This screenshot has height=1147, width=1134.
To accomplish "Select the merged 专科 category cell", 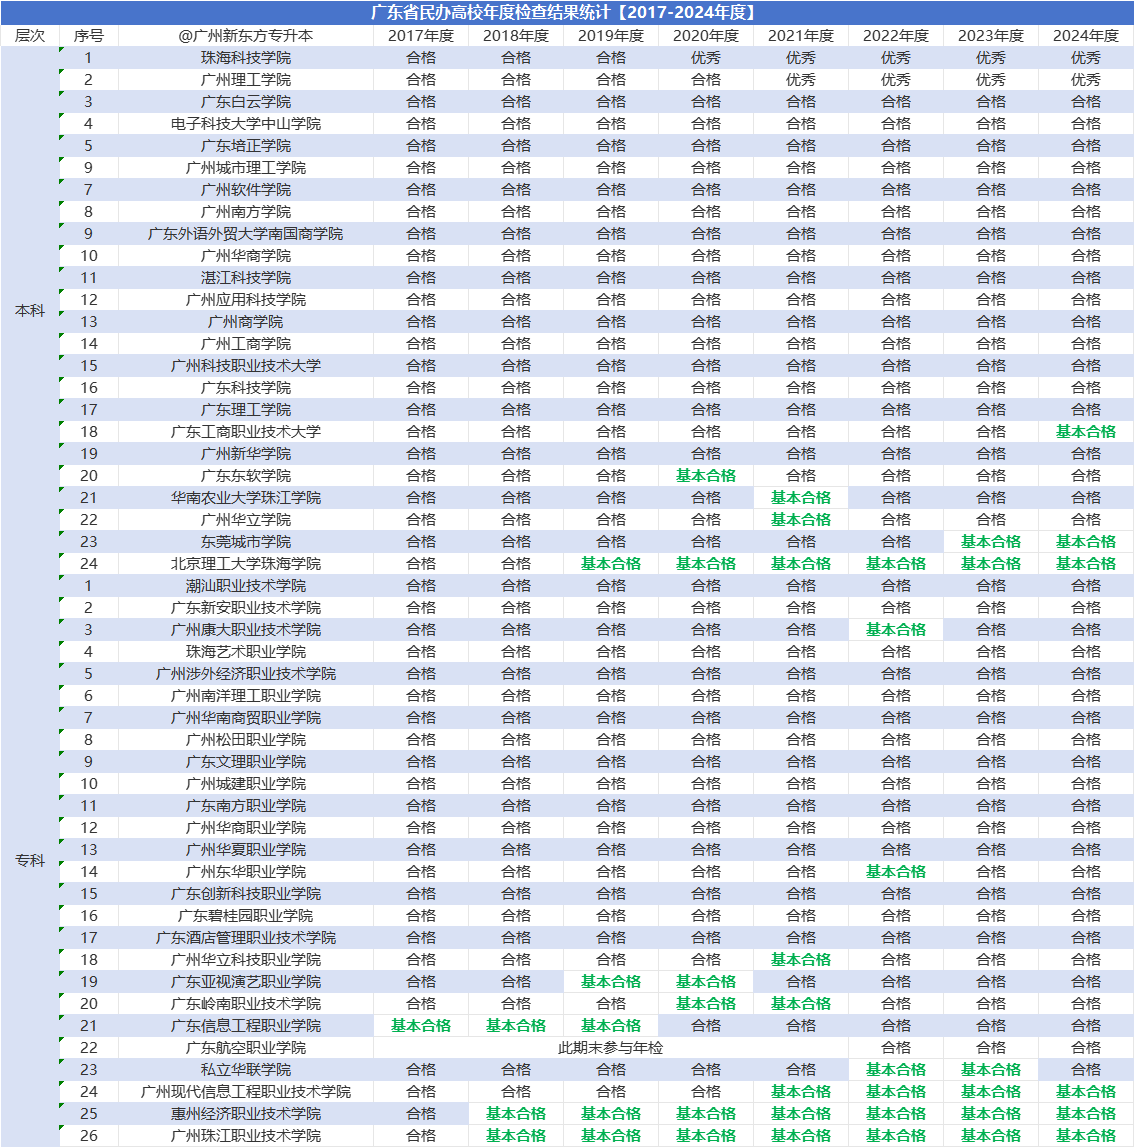I will tap(30, 860).
